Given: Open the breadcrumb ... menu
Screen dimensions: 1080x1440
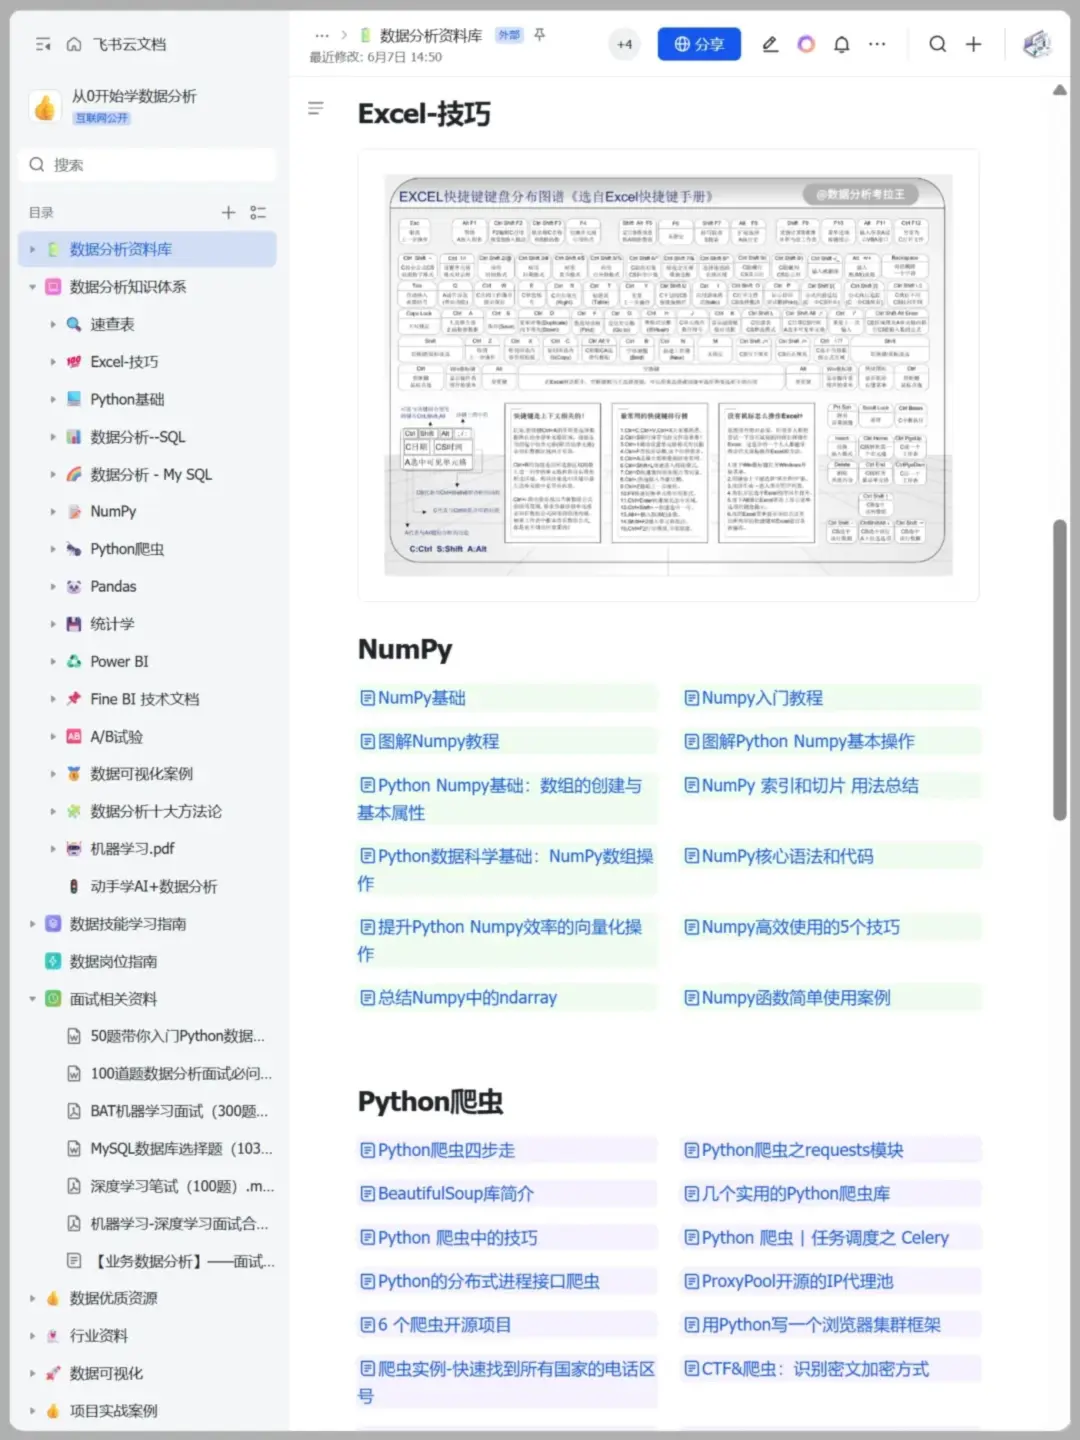Looking at the screenshot, I should (321, 35).
